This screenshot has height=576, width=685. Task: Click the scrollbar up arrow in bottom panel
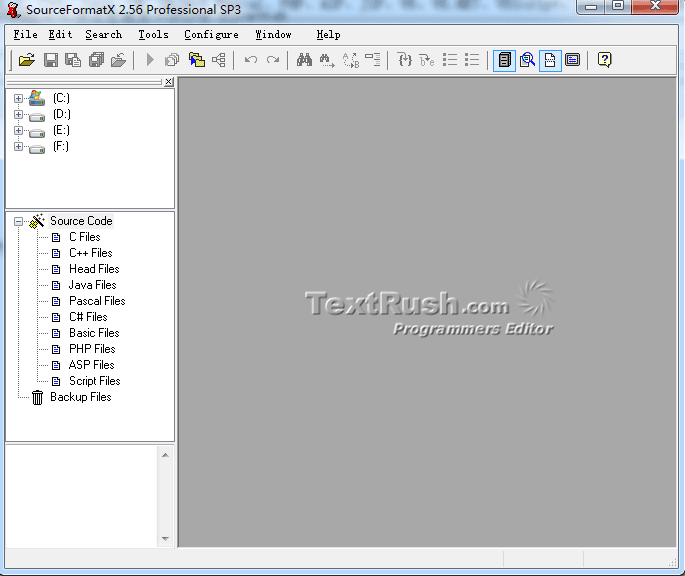tap(165, 455)
